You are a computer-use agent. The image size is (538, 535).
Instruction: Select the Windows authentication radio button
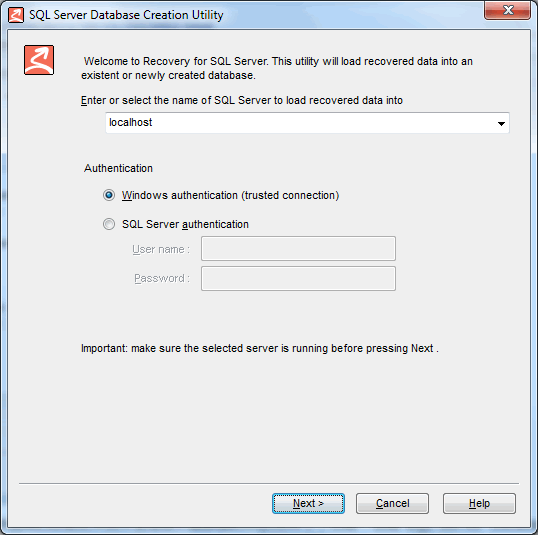click(x=109, y=195)
